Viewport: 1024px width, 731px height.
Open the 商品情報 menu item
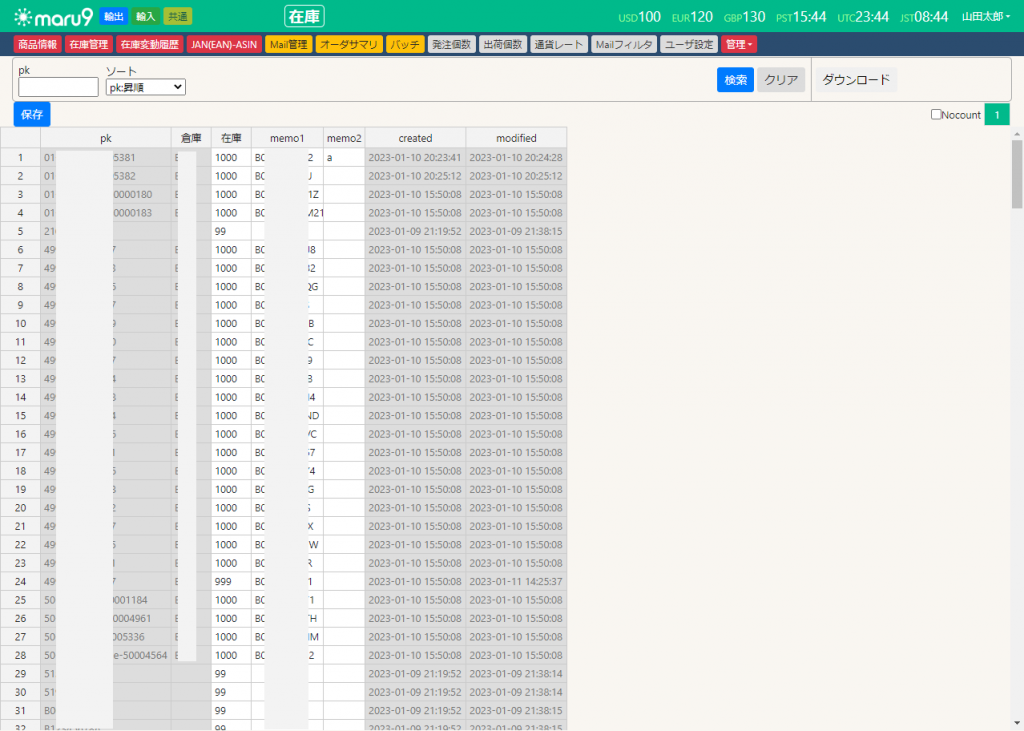pyautogui.click(x=38, y=44)
